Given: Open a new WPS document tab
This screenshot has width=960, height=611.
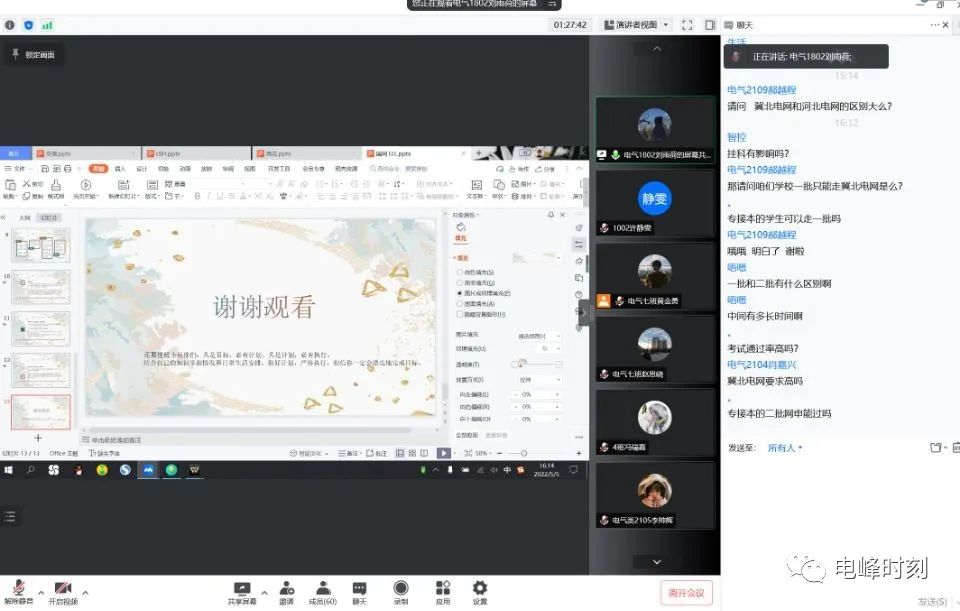Looking at the screenshot, I should [x=479, y=153].
